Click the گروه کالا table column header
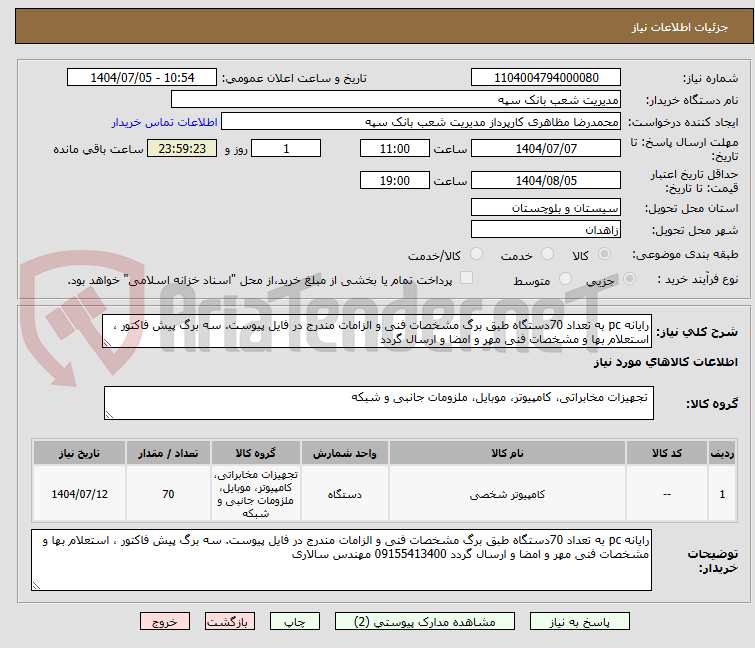The height and width of the screenshot is (648, 755). coord(256,453)
